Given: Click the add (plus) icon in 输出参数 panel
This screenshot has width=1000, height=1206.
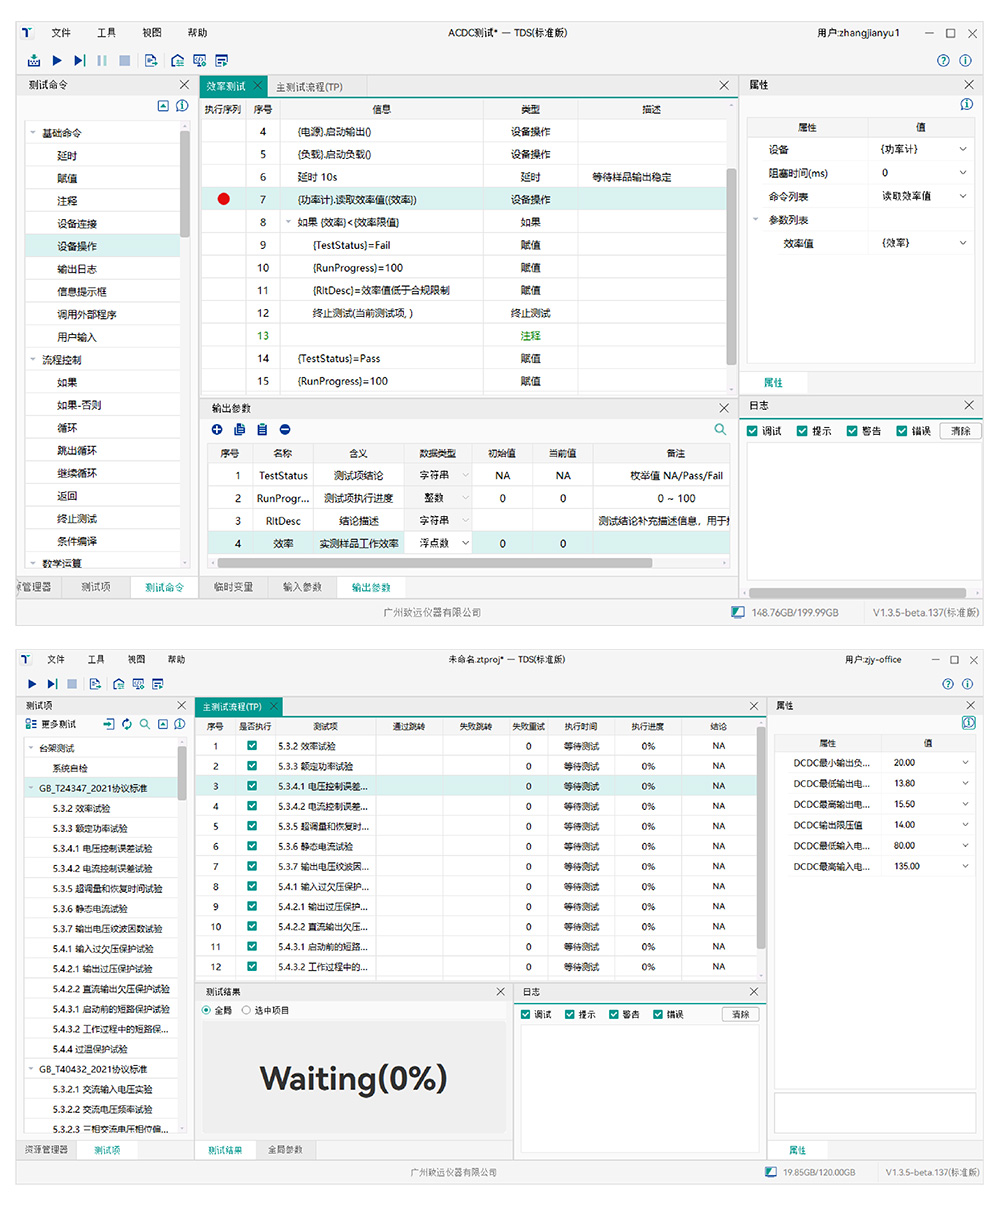Looking at the screenshot, I should coord(217,429).
